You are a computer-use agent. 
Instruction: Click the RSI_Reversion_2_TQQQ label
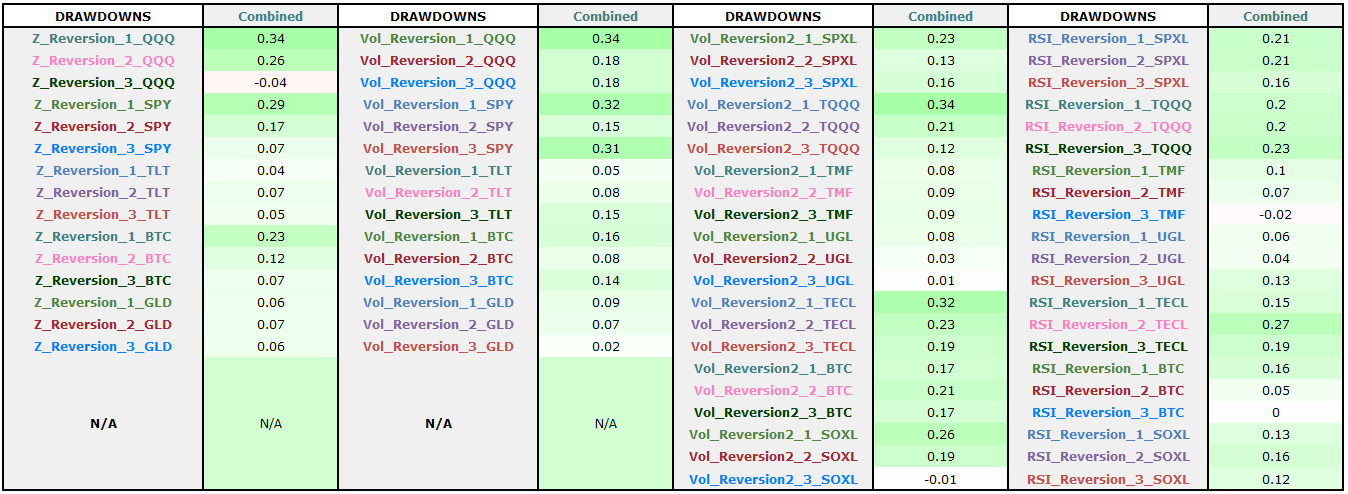tap(1108, 126)
